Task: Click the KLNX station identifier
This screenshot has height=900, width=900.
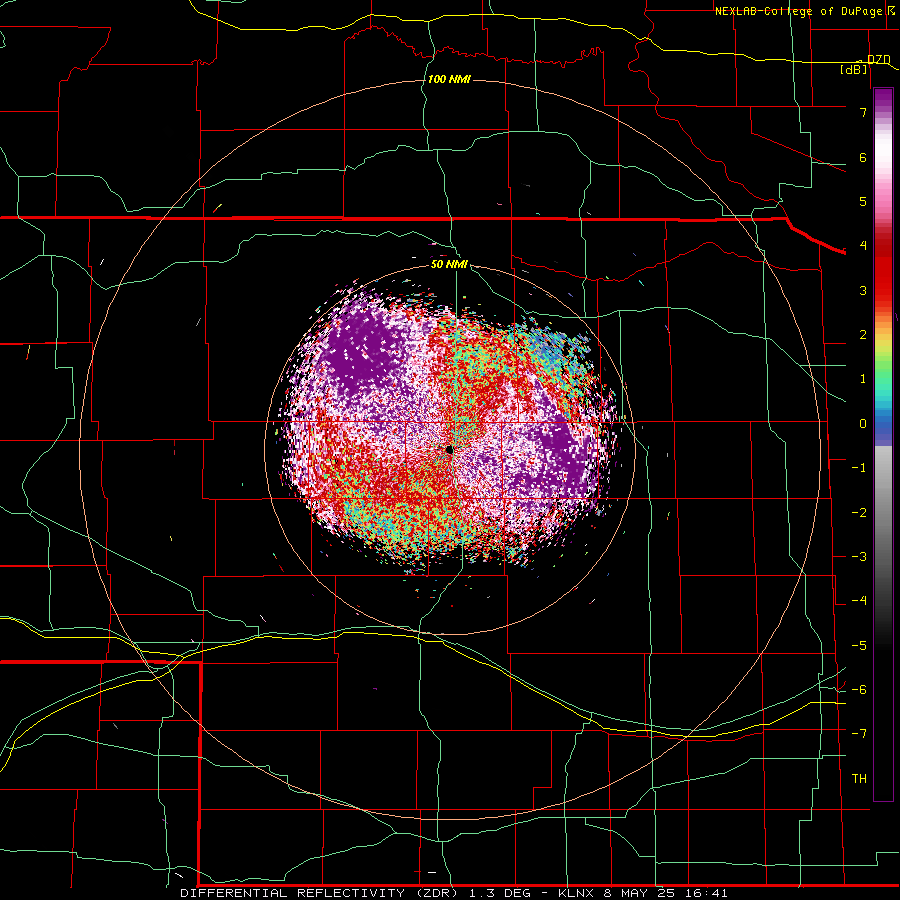Action: pyautogui.click(x=576, y=893)
